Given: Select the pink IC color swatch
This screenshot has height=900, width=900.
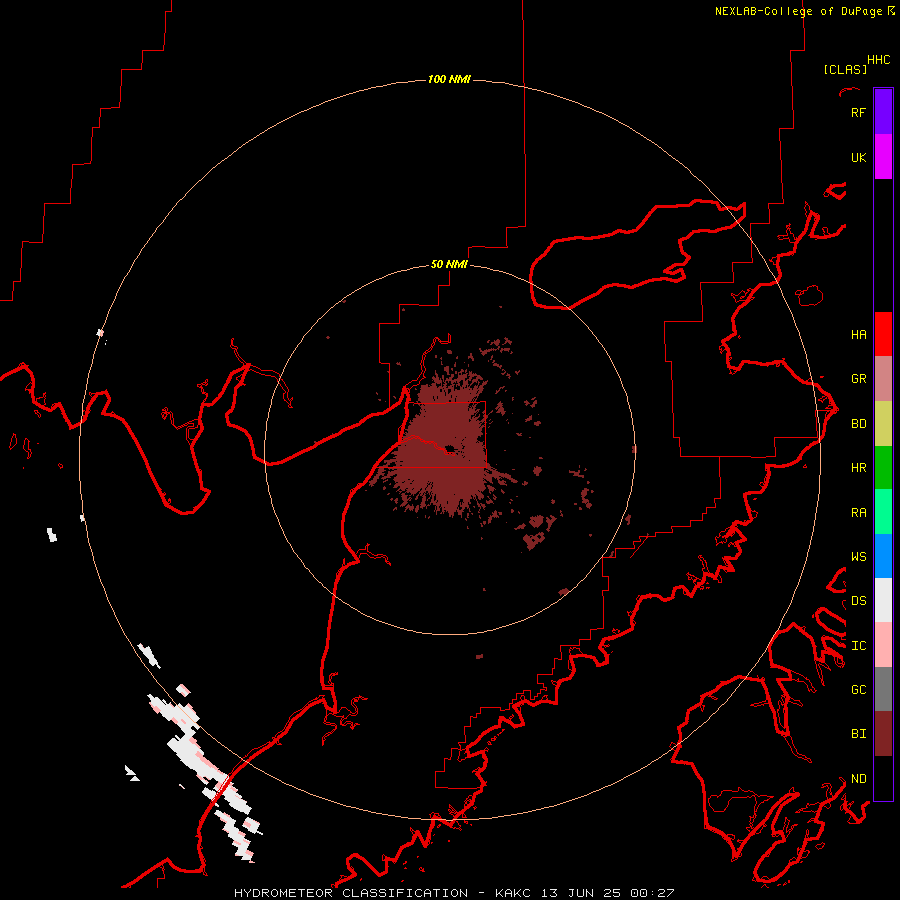Looking at the screenshot, I should click(x=883, y=645).
